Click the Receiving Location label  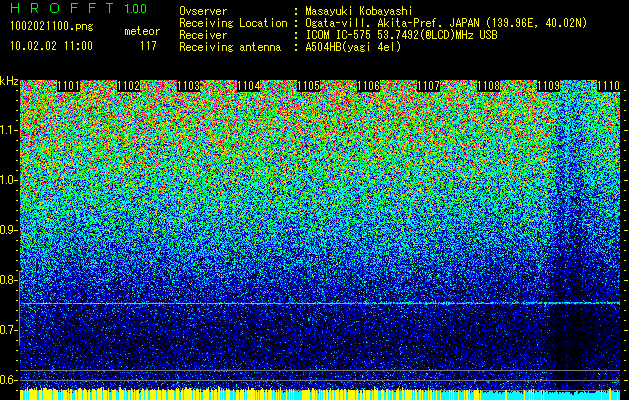pyautogui.click(x=233, y=23)
